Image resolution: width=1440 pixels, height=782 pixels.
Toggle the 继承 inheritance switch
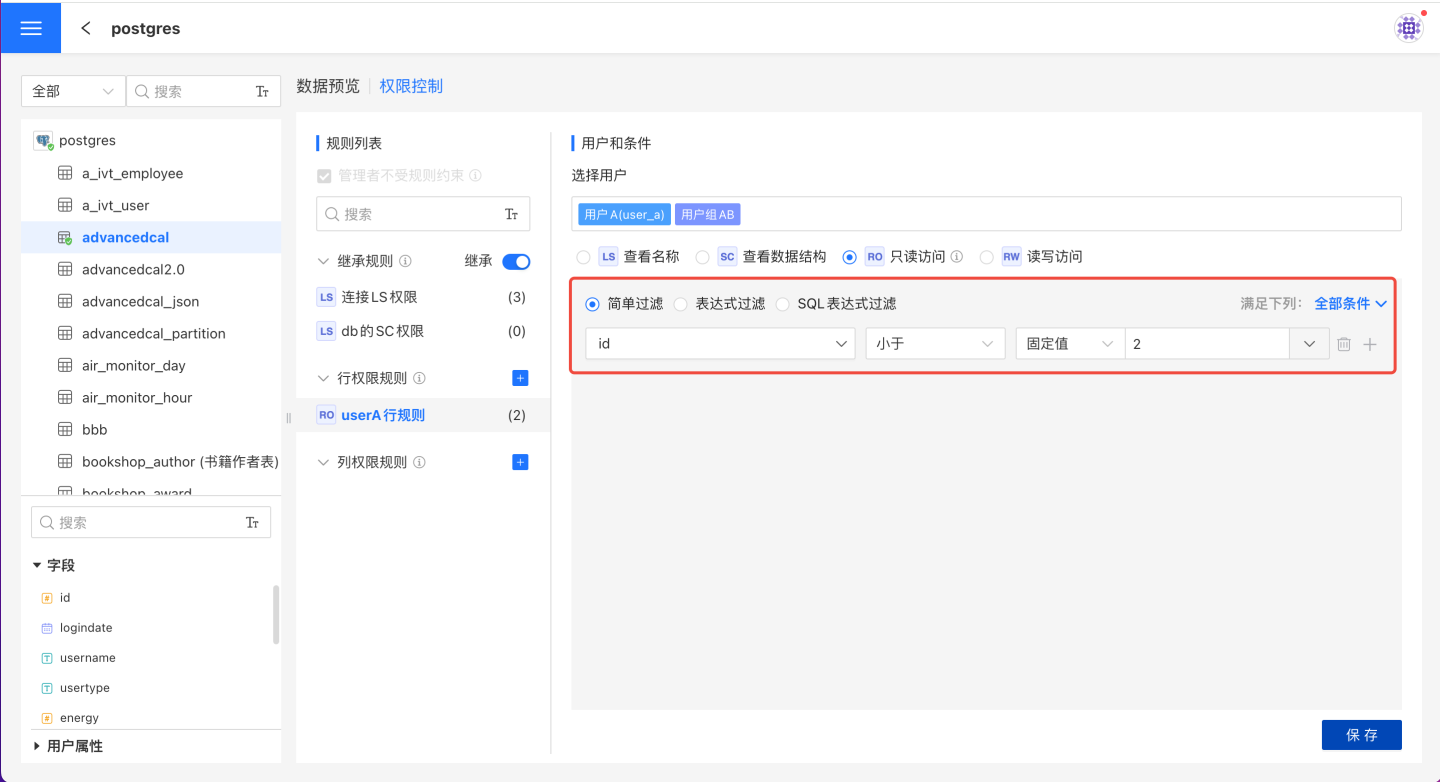tap(516, 261)
